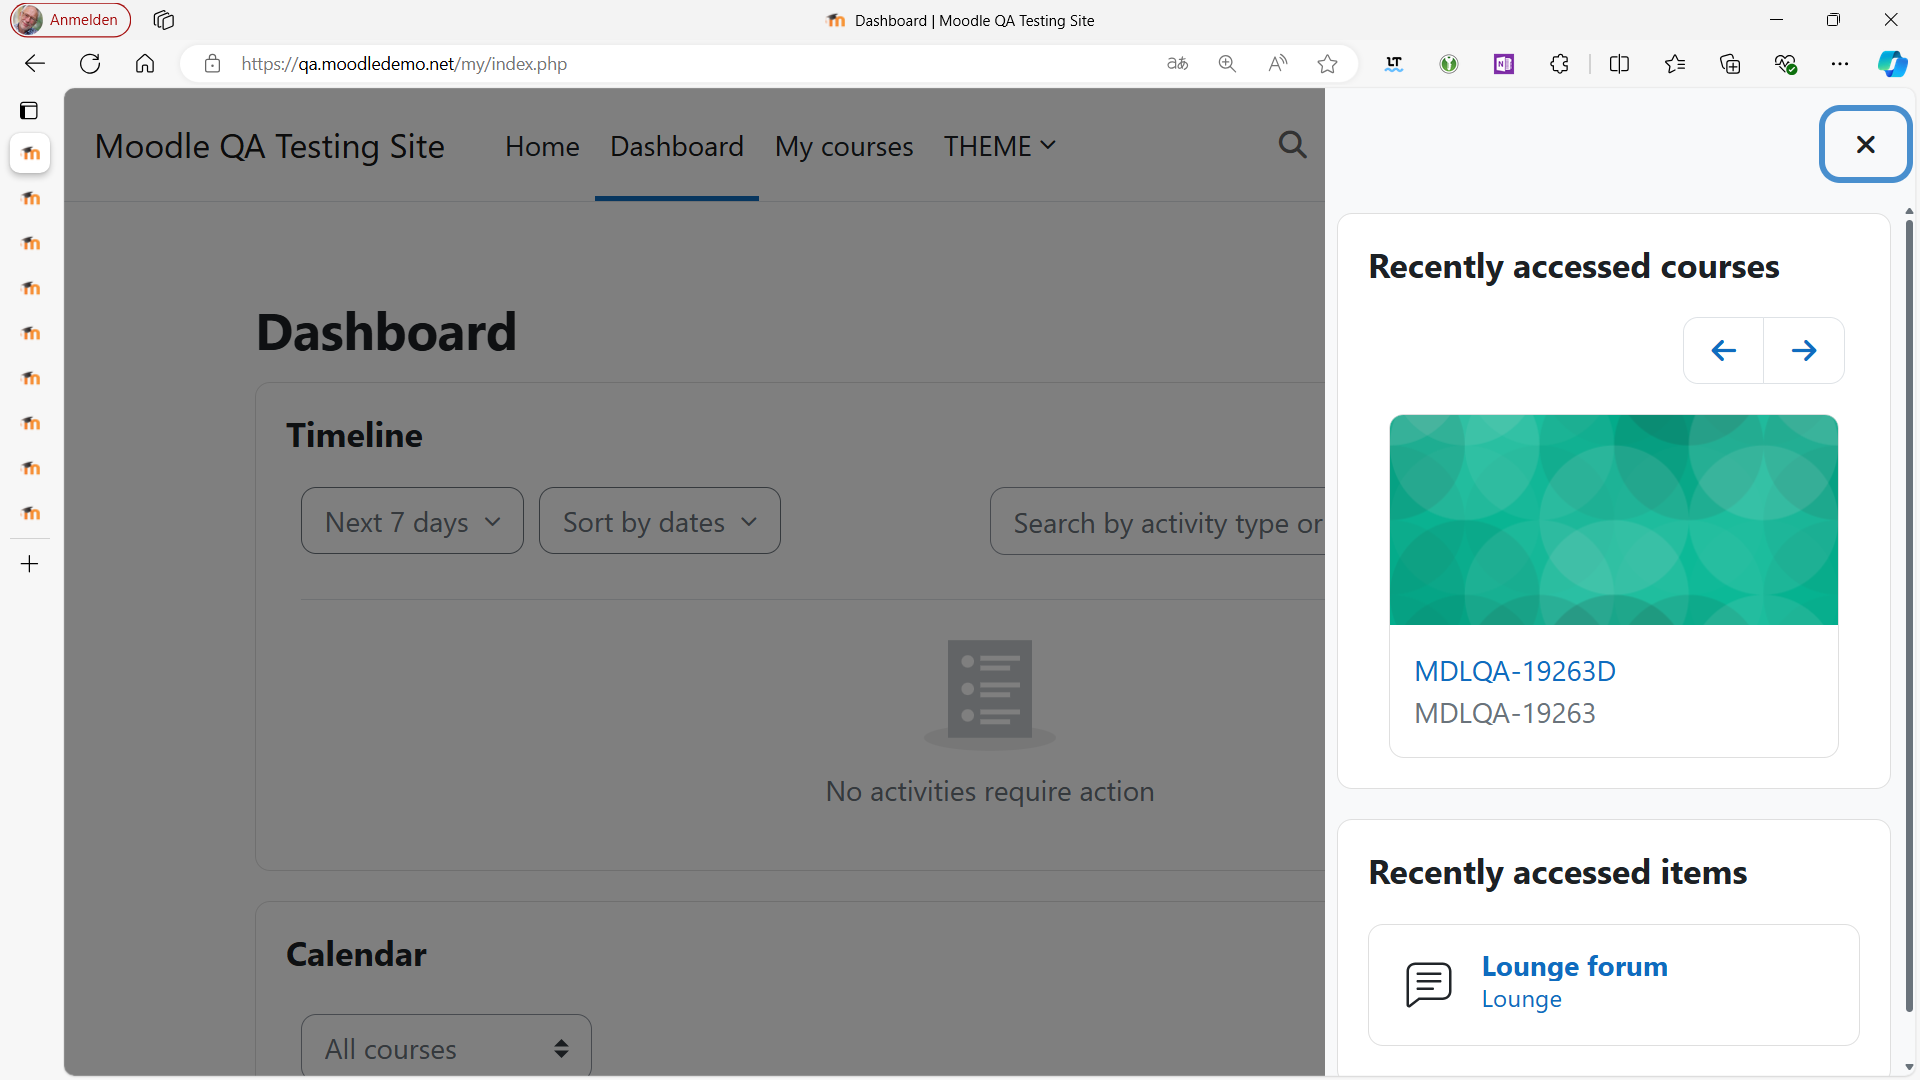Open Lounge course link under forum
The height and width of the screenshot is (1080, 1920).
[1521, 999]
